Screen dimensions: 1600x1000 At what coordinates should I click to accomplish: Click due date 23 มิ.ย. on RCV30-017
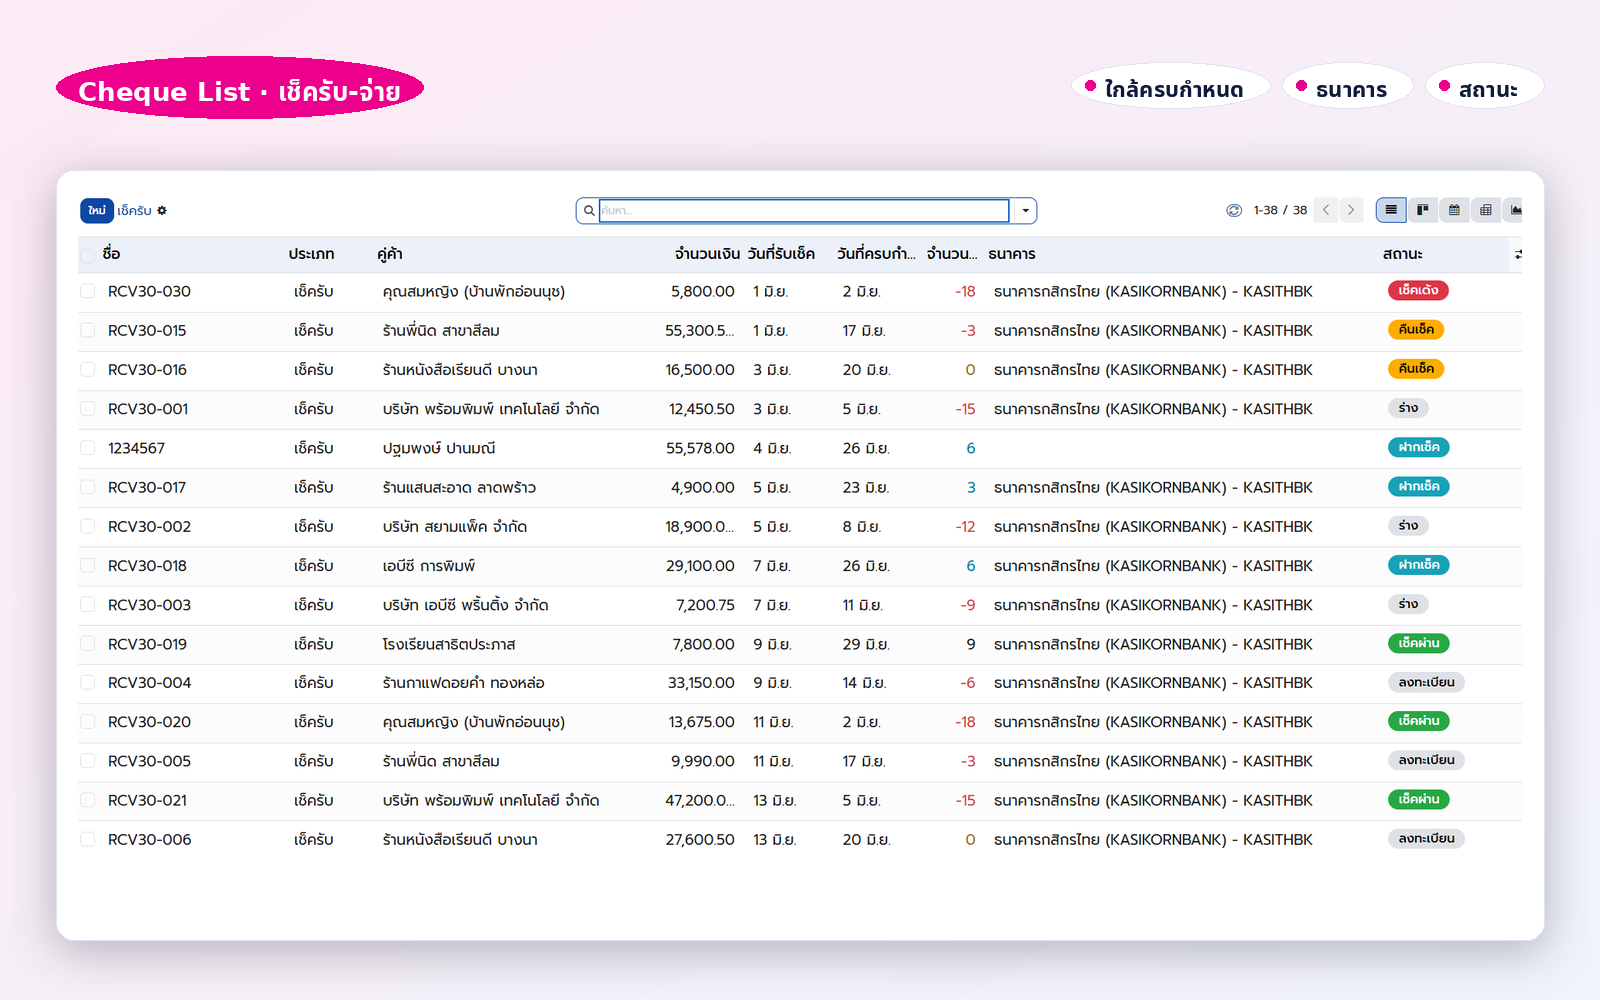click(866, 488)
